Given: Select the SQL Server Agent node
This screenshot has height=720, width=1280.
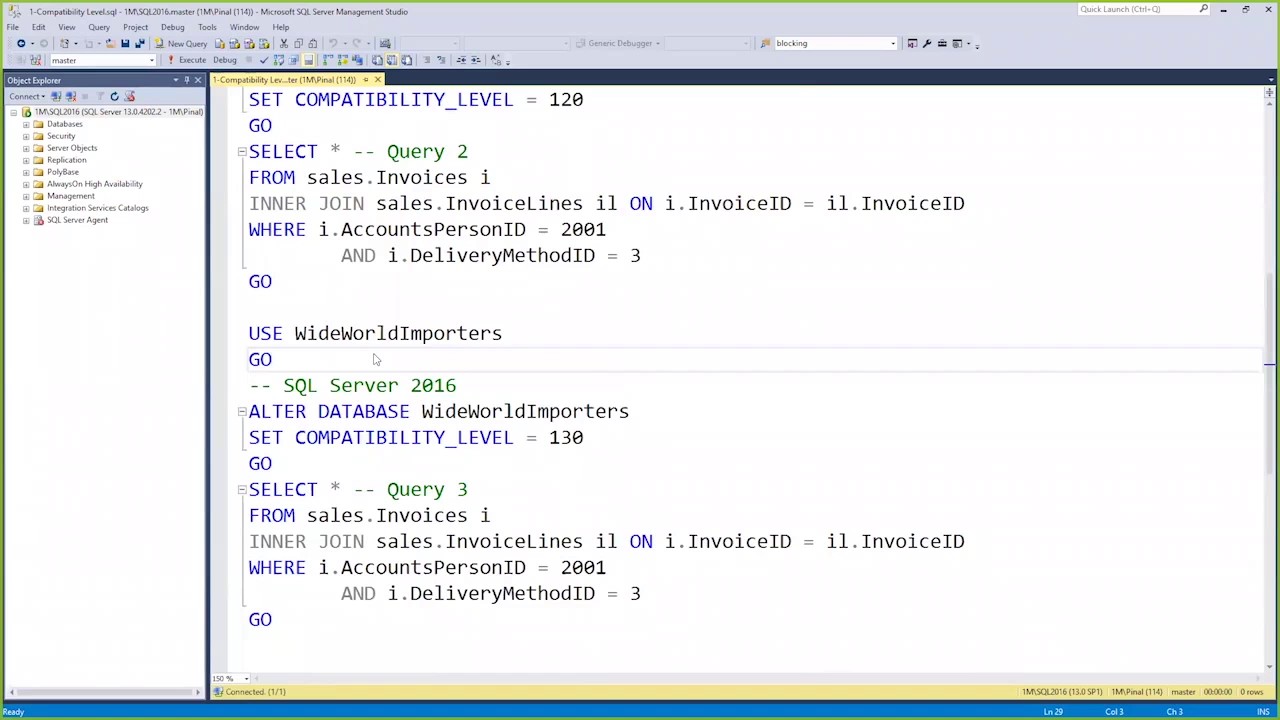Looking at the screenshot, I should [77, 220].
